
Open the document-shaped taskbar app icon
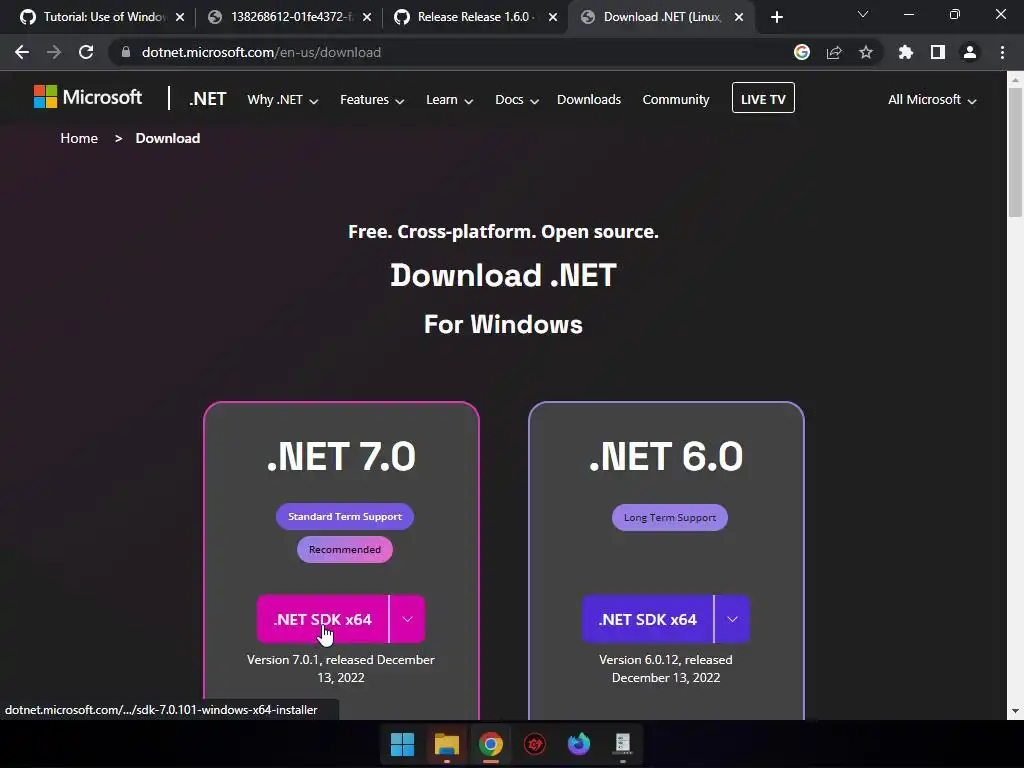point(622,744)
